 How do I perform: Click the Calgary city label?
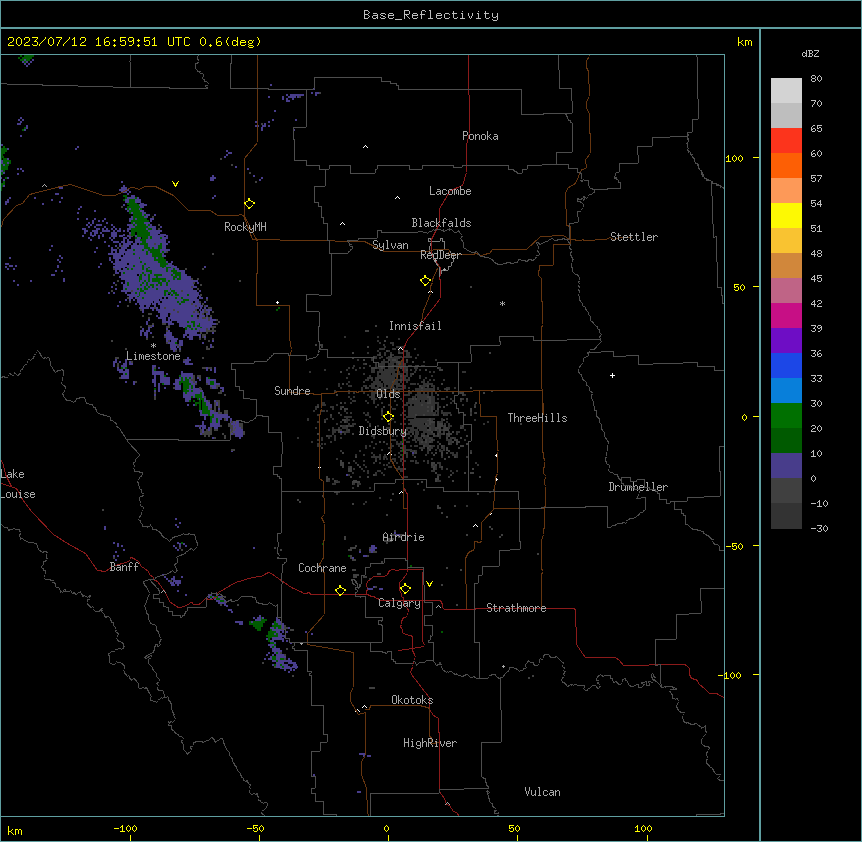(399, 603)
